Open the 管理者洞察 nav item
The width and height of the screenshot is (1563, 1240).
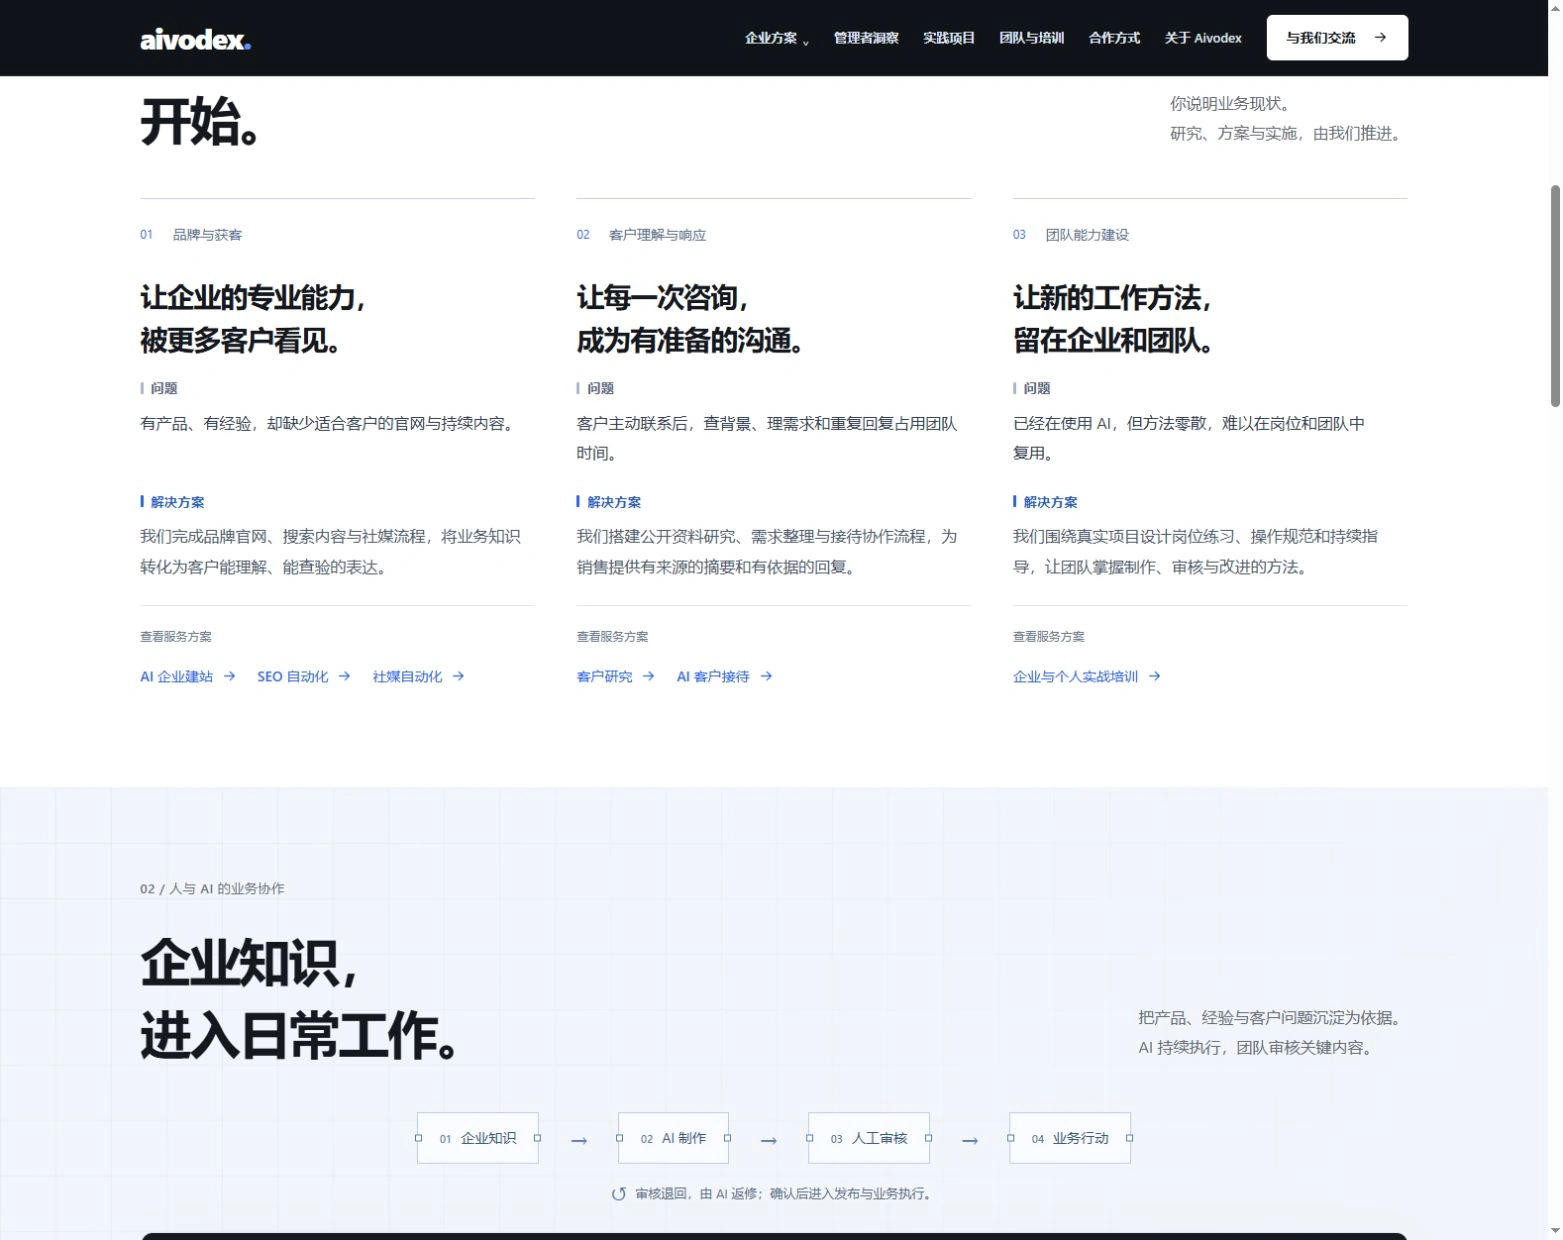coord(866,38)
